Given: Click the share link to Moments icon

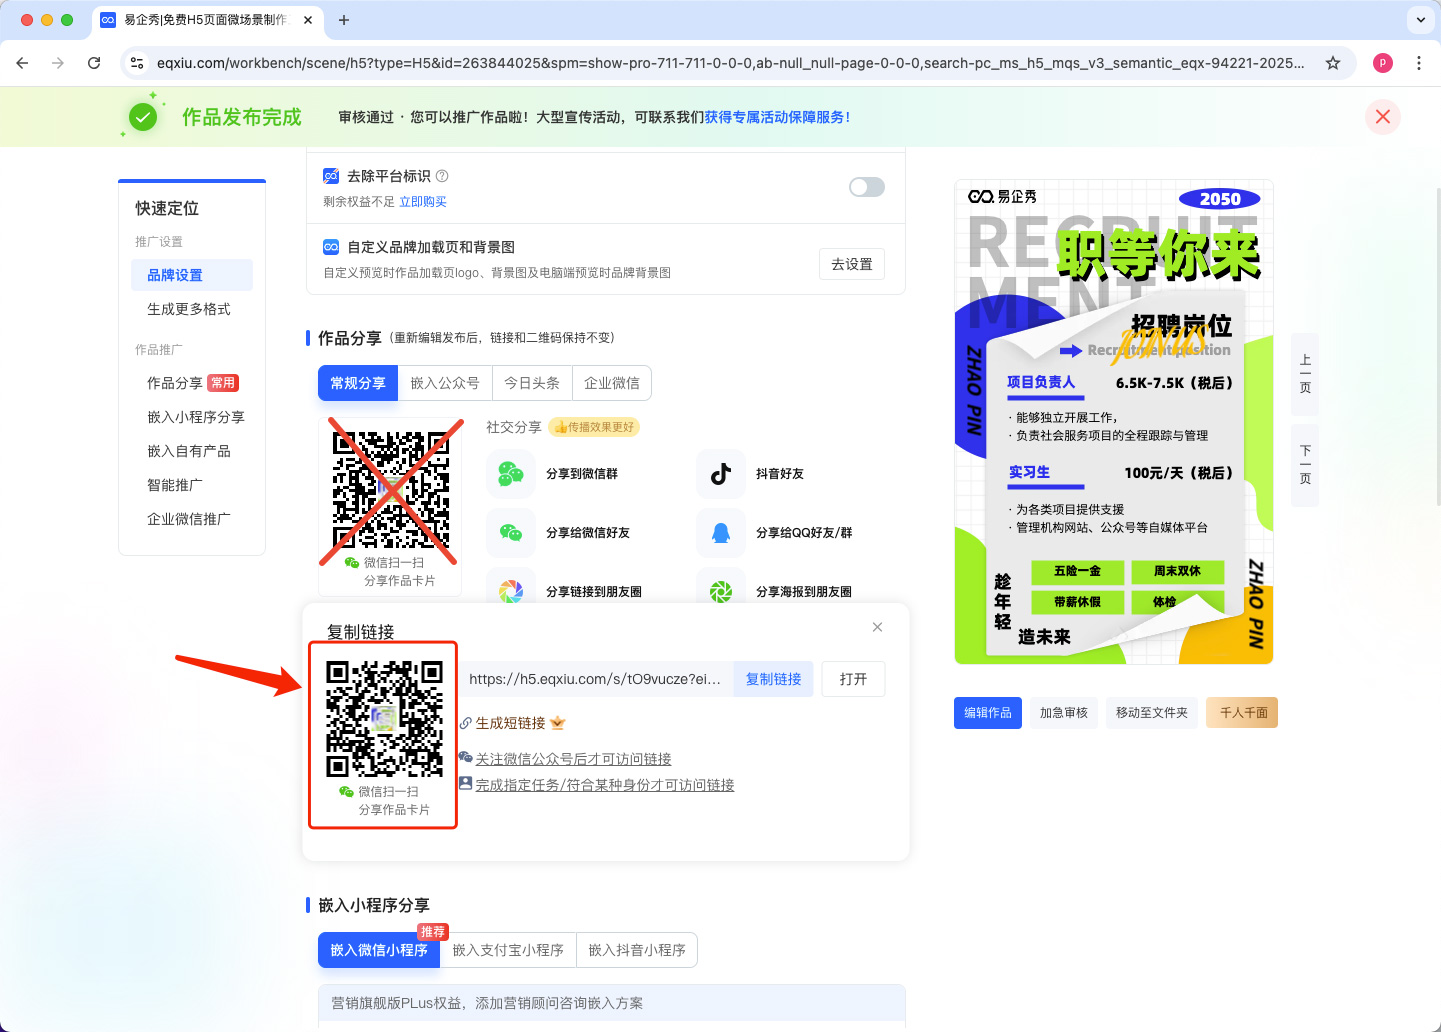Looking at the screenshot, I should (x=511, y=591).
